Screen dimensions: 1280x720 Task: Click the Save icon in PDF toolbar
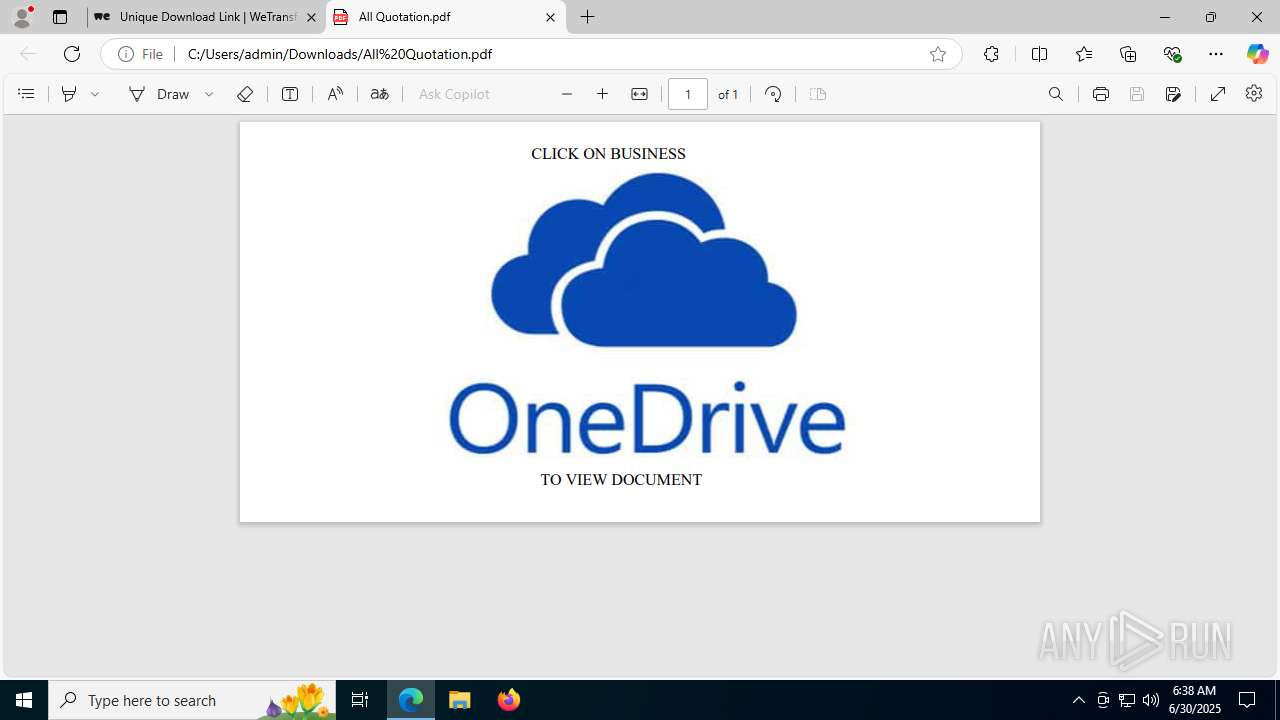click(1137, 94)
